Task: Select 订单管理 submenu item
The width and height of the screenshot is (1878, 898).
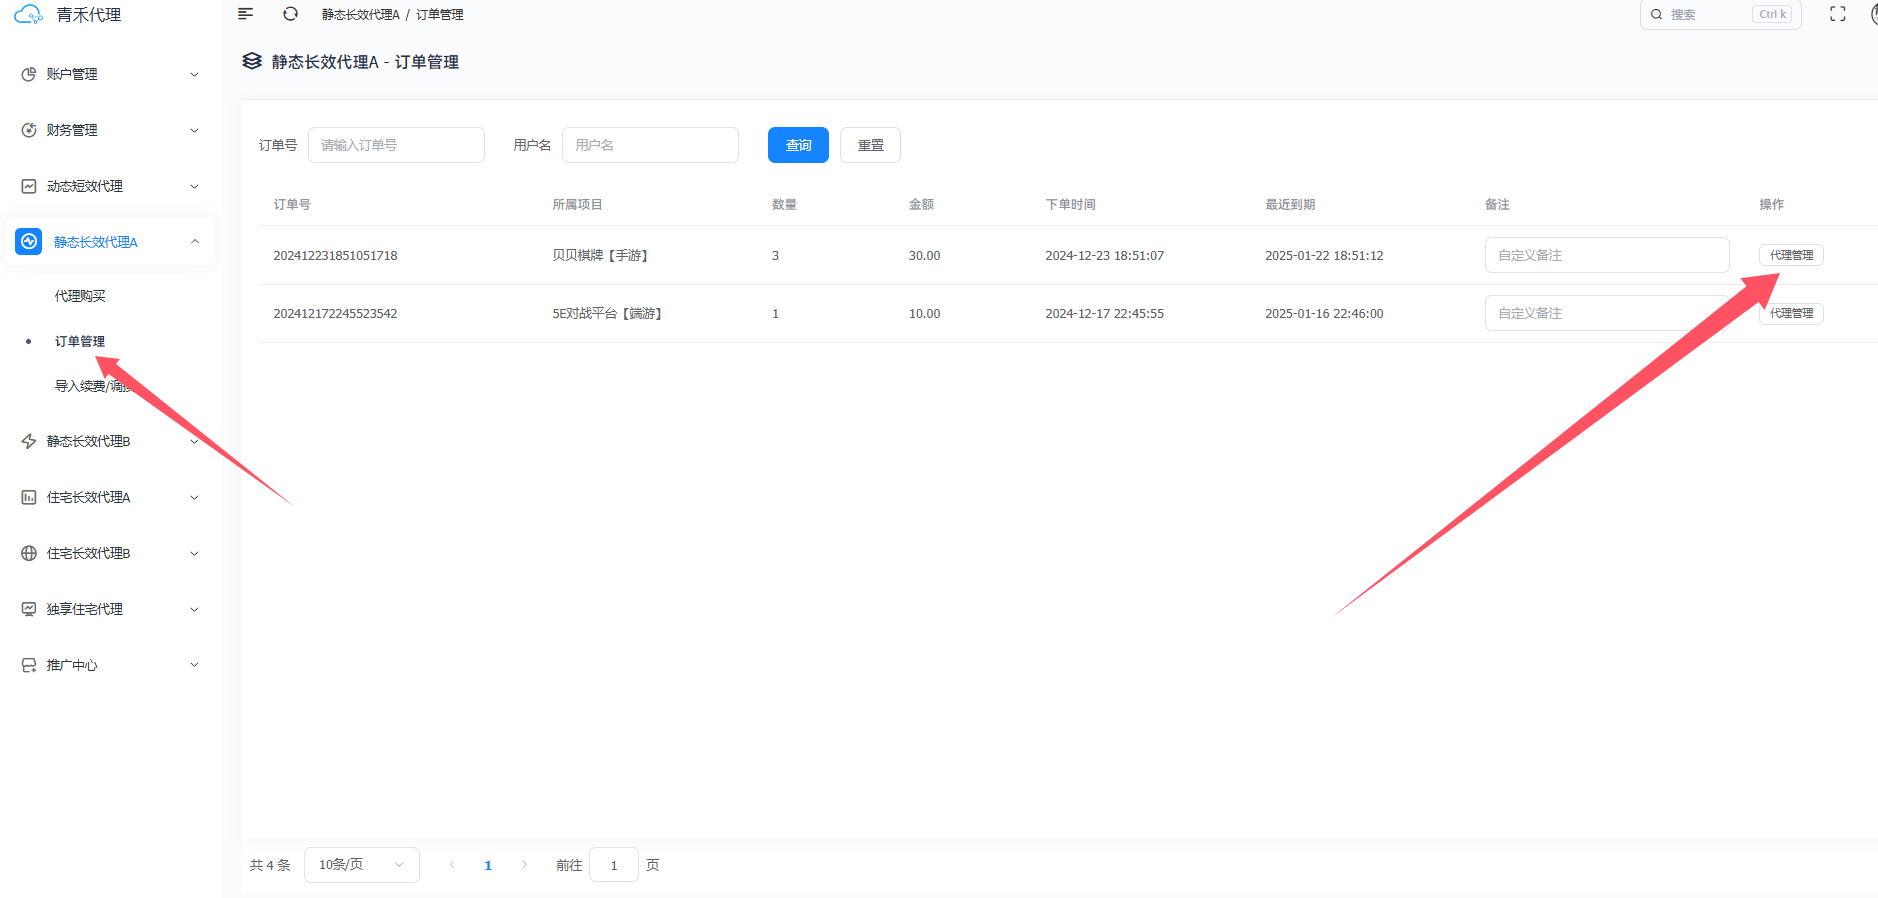Action: (80, 341)
